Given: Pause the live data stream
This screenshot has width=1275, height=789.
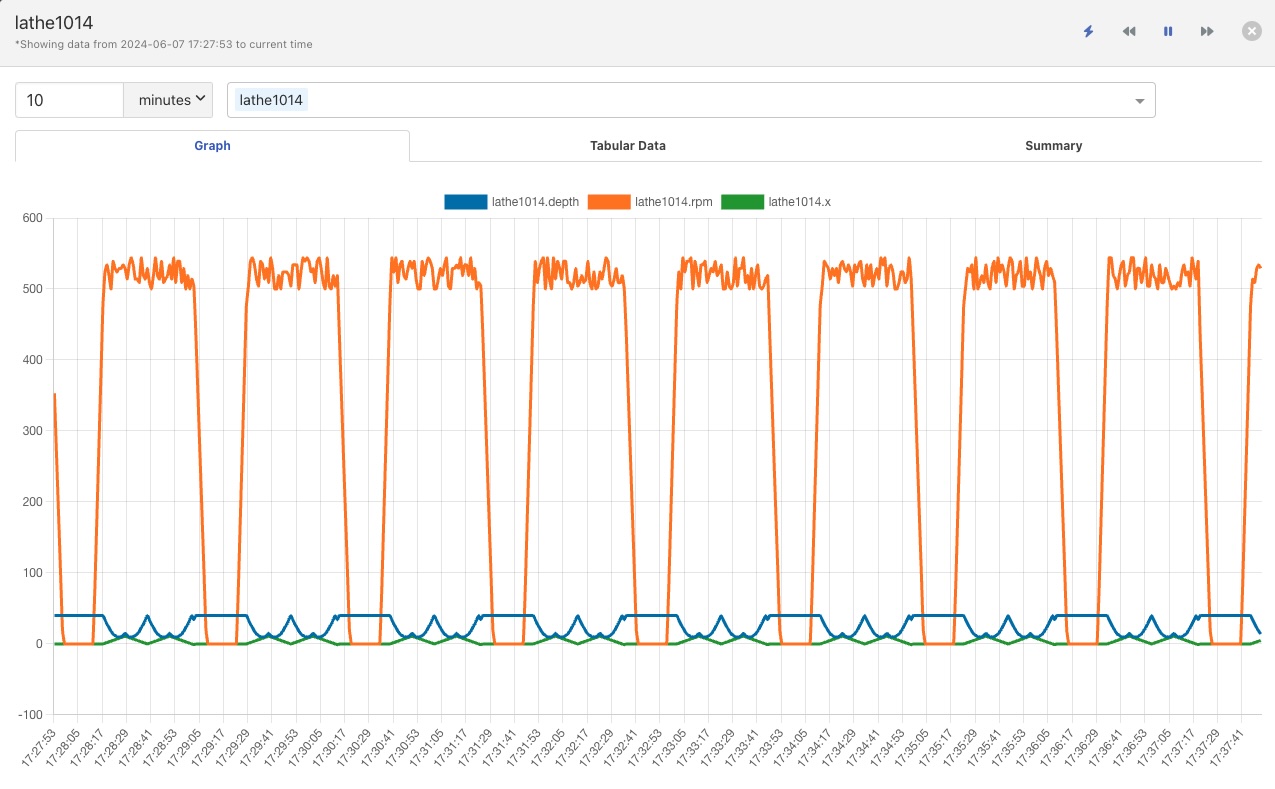Looking at the screenshot, I should [x=1168, y=32].
